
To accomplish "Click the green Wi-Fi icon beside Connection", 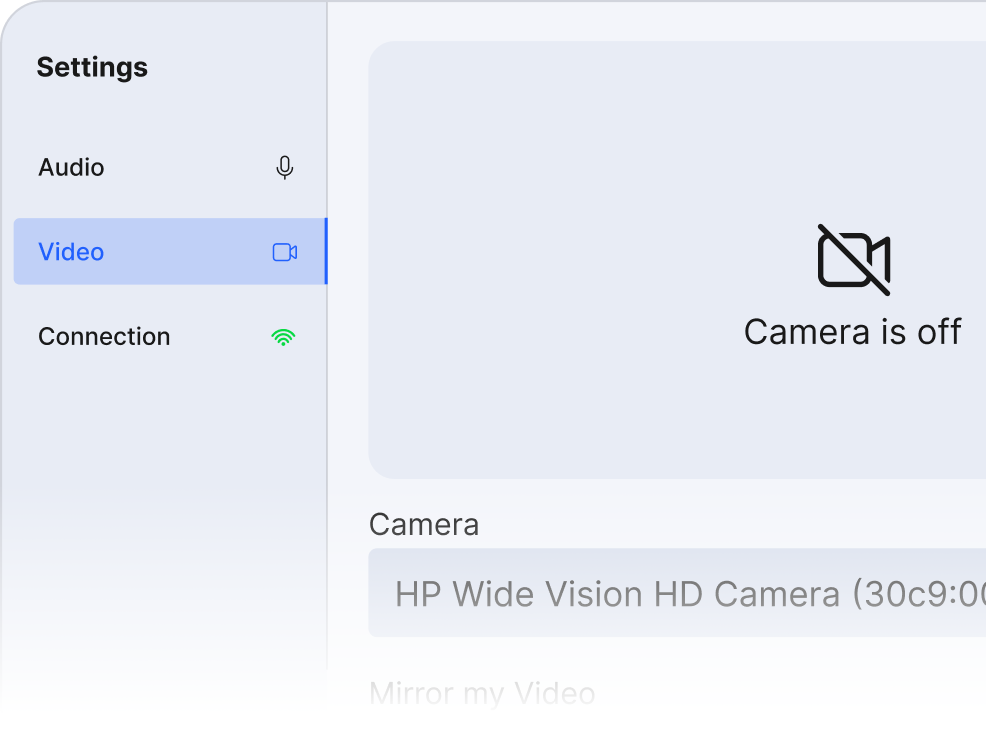I will (x=284, y=337).
